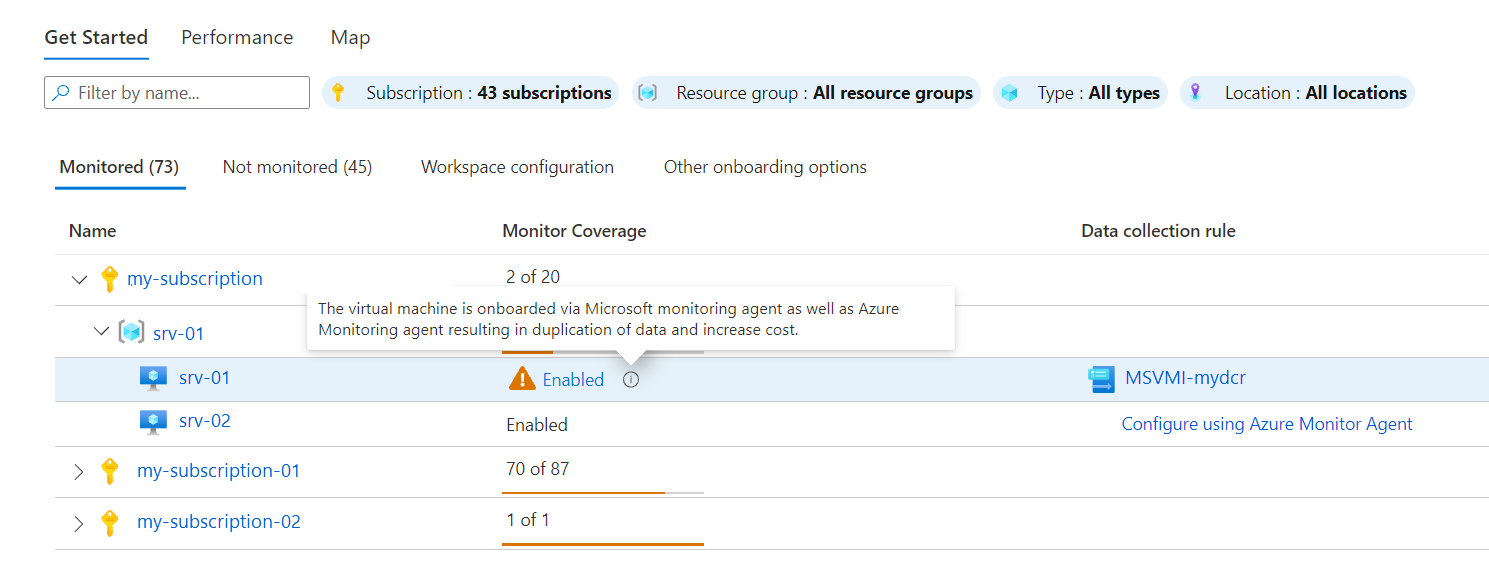Click the my-subscription-02 key icon
This screenshot has height=573, width=1489.
(110, 522)
